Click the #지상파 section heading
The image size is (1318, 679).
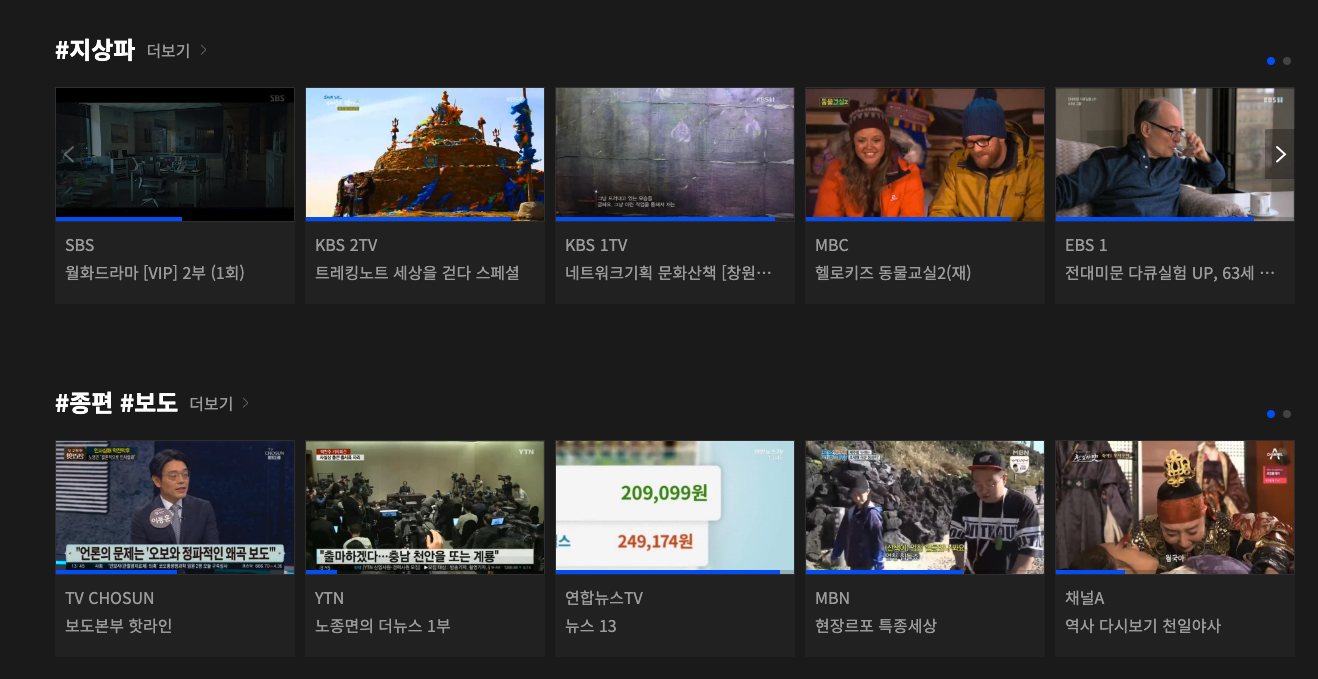point(95,49)
